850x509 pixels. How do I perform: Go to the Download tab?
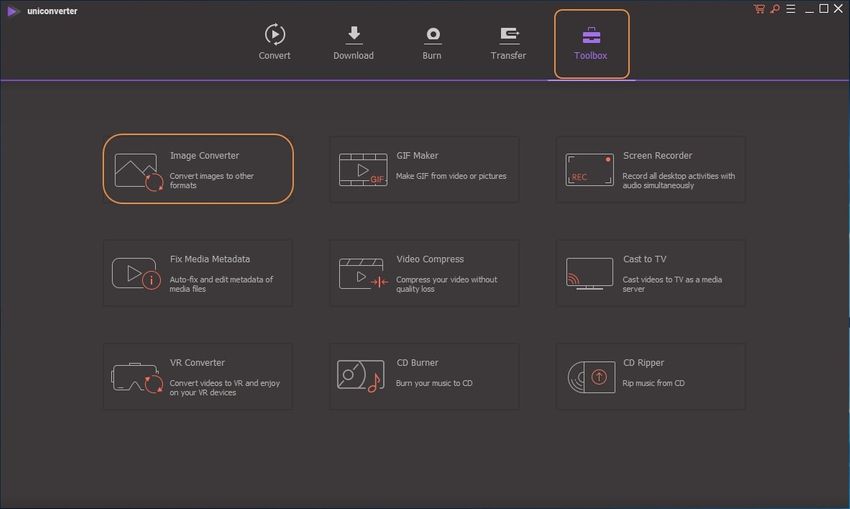coord(353,43)
